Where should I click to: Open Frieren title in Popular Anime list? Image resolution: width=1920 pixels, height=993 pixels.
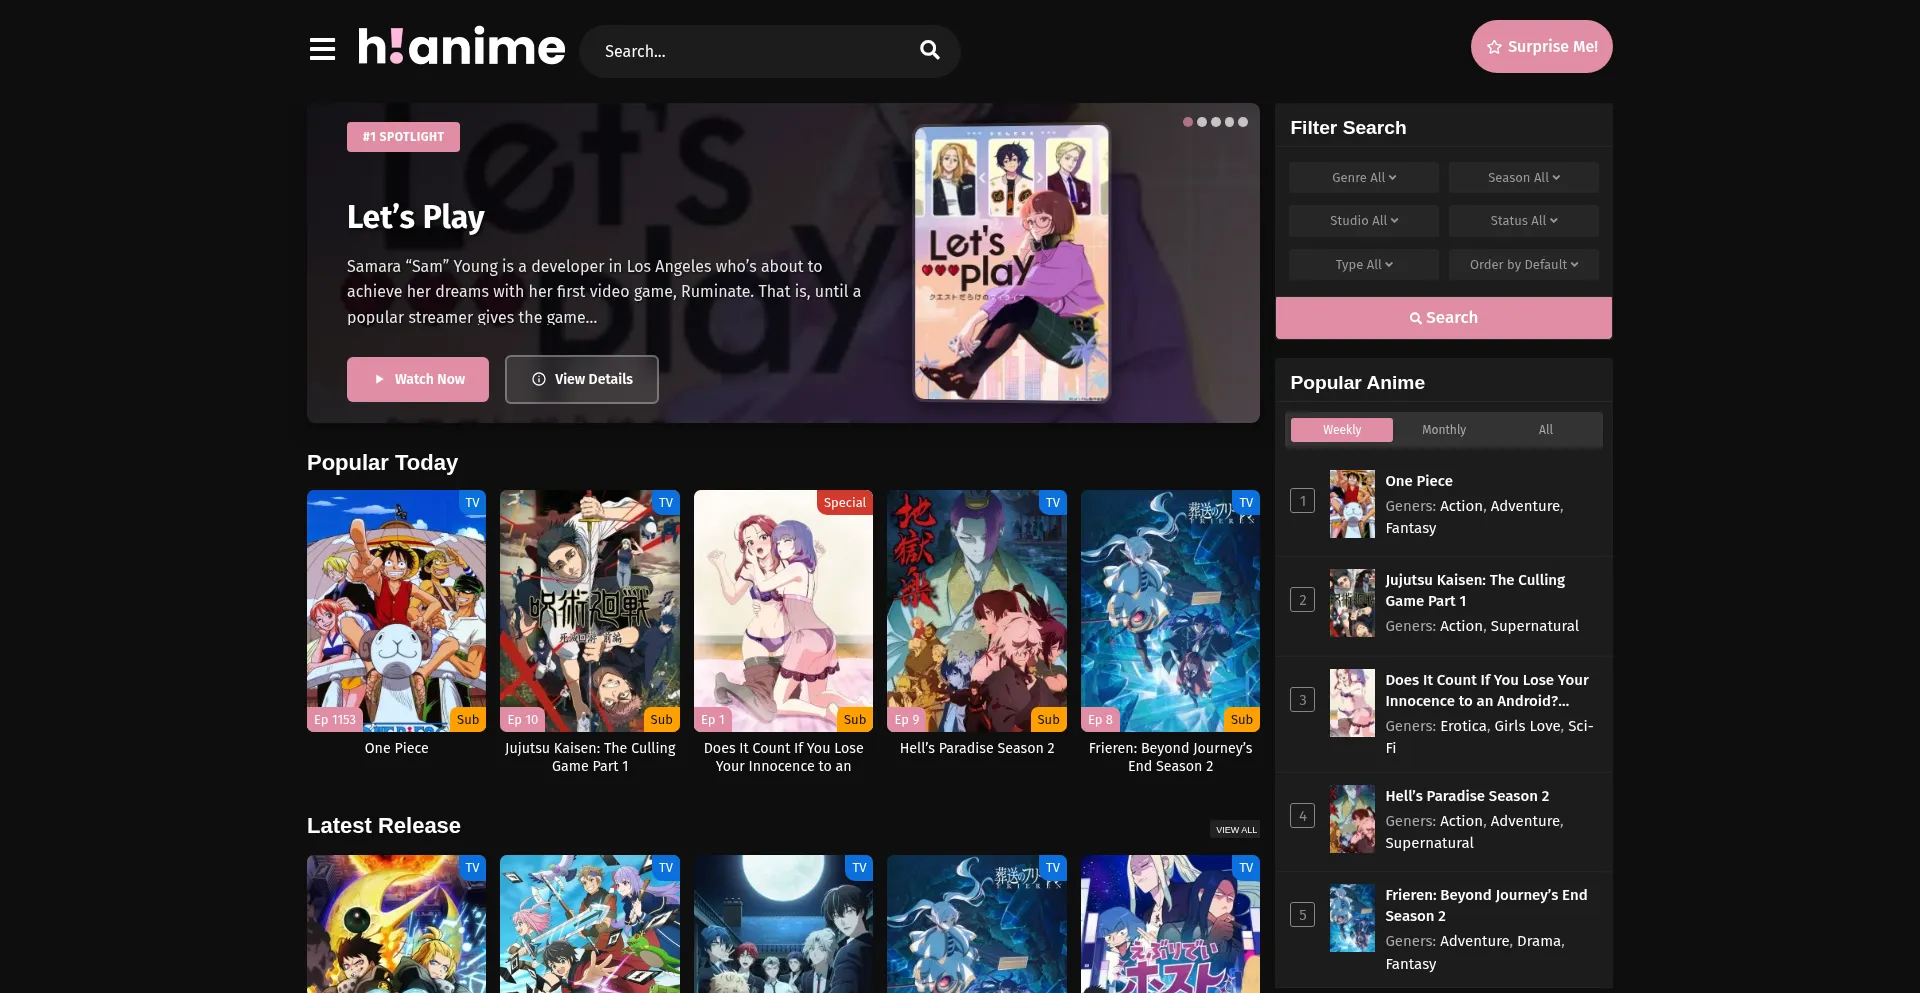[1486, 905]
